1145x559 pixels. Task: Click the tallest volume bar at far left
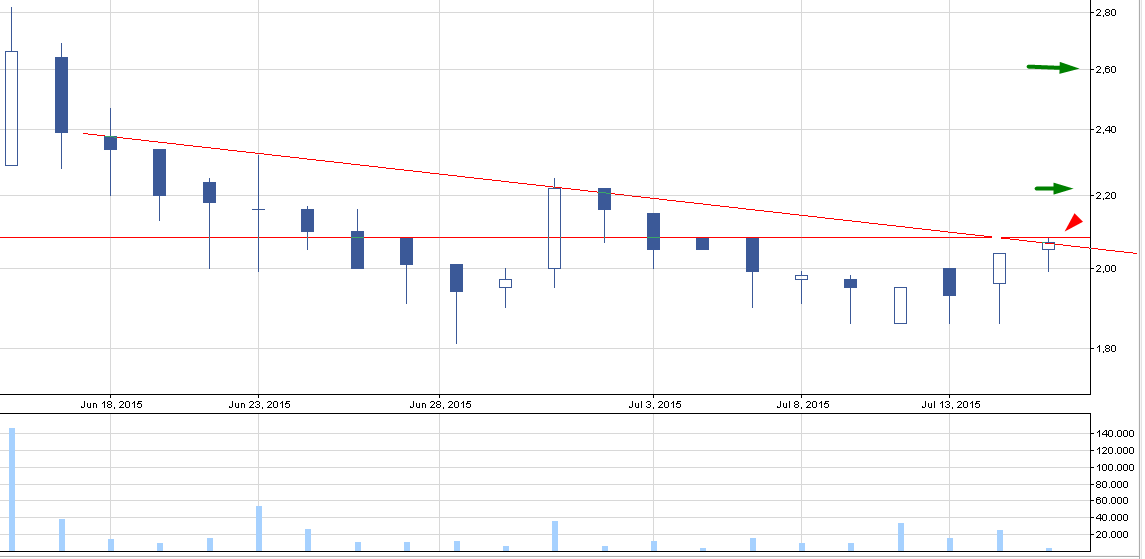(x=12, y=489)
